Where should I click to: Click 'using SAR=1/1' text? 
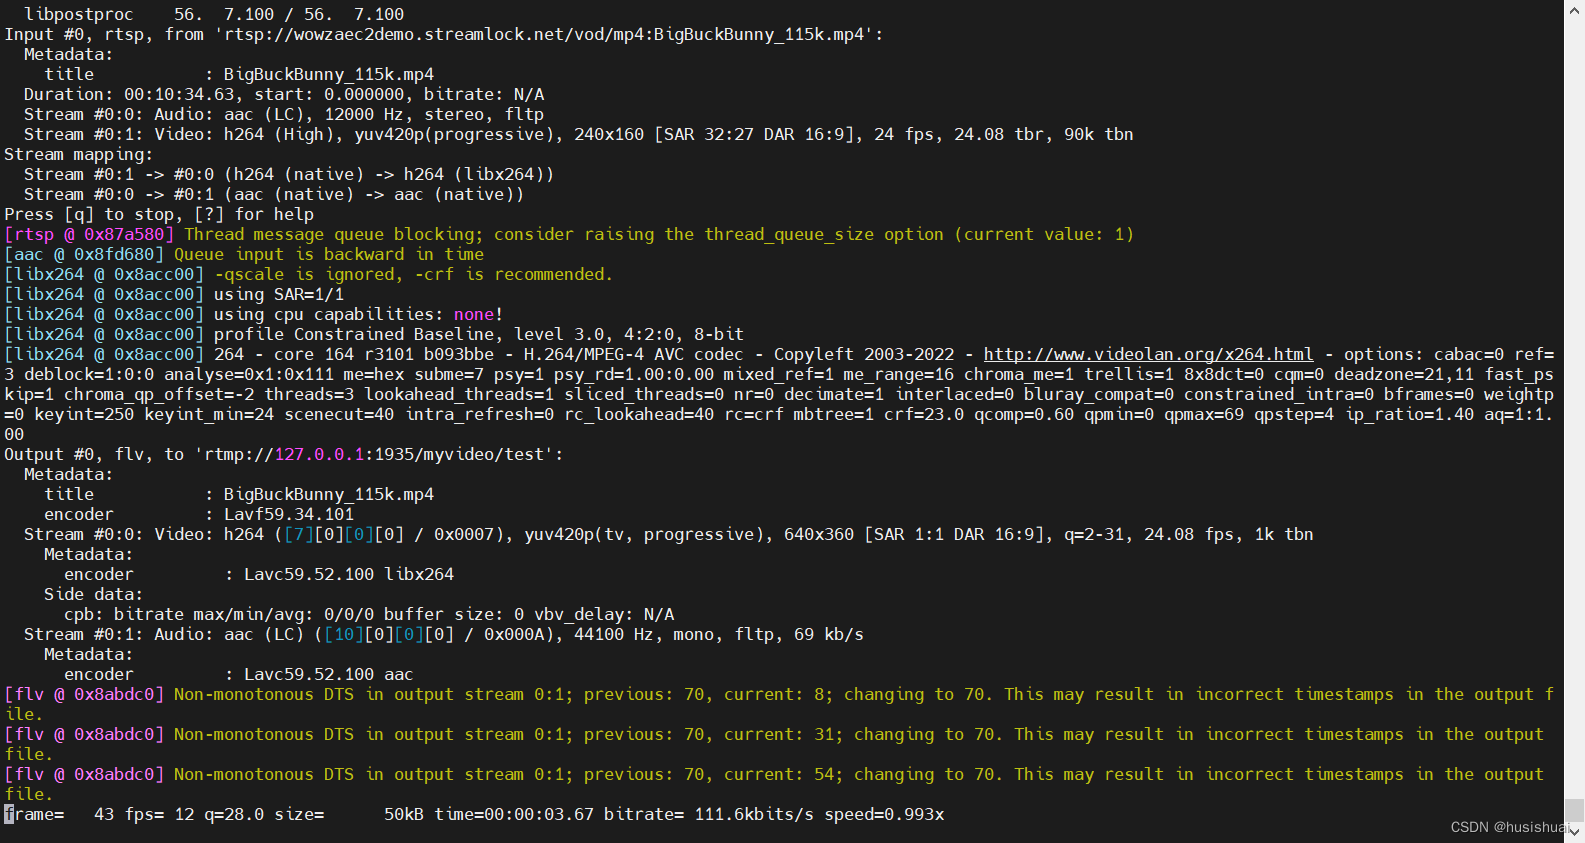(279, 294)
